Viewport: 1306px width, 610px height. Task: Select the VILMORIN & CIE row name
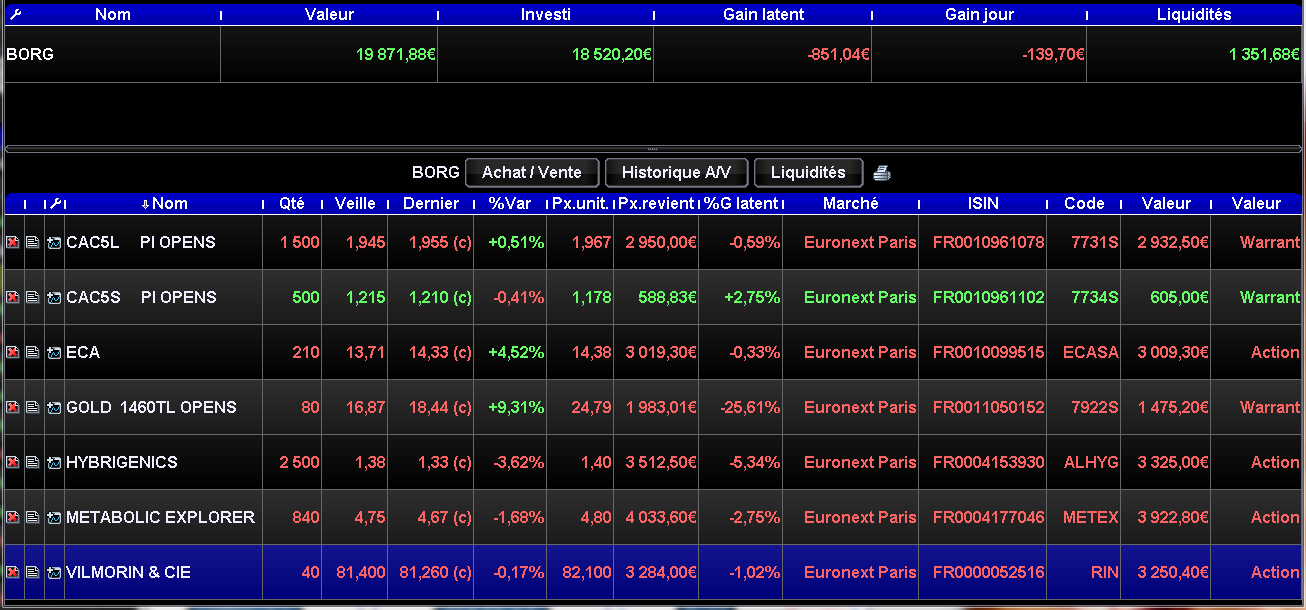[128, 572]
